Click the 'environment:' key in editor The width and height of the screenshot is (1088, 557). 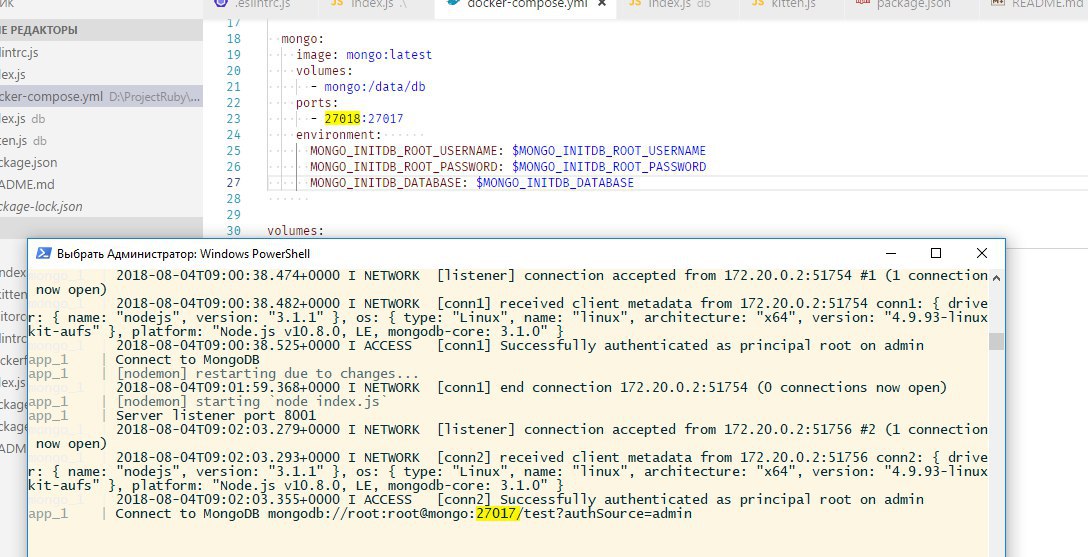coord(339,135)
